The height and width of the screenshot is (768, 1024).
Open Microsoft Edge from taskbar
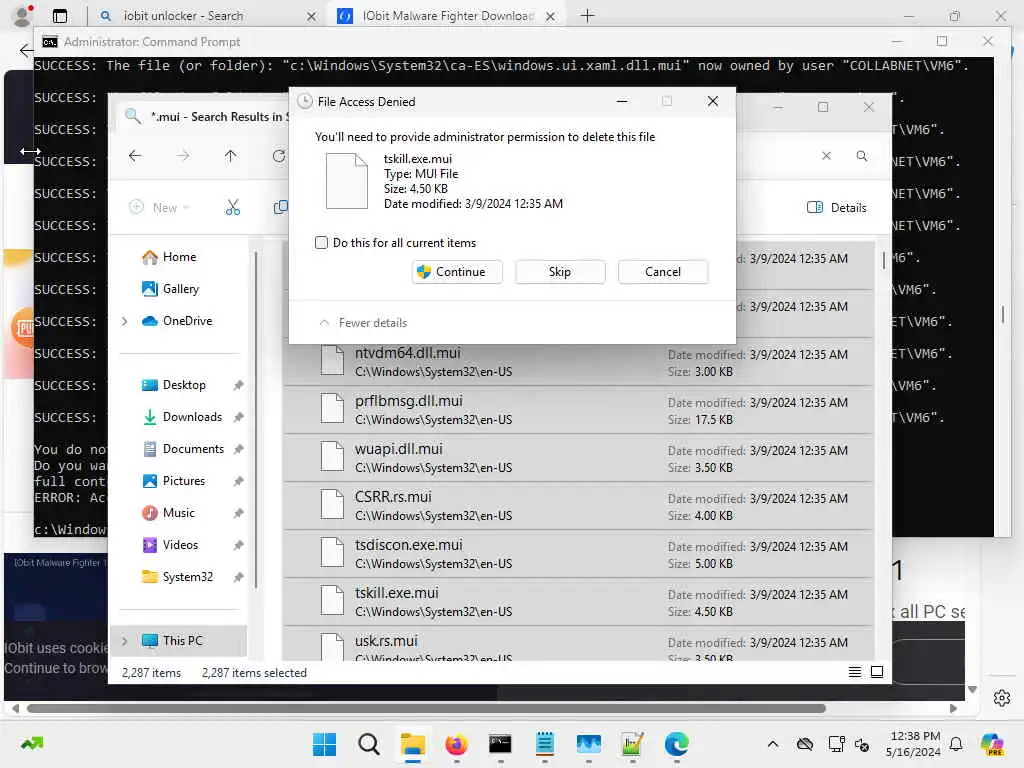[677, 744]
